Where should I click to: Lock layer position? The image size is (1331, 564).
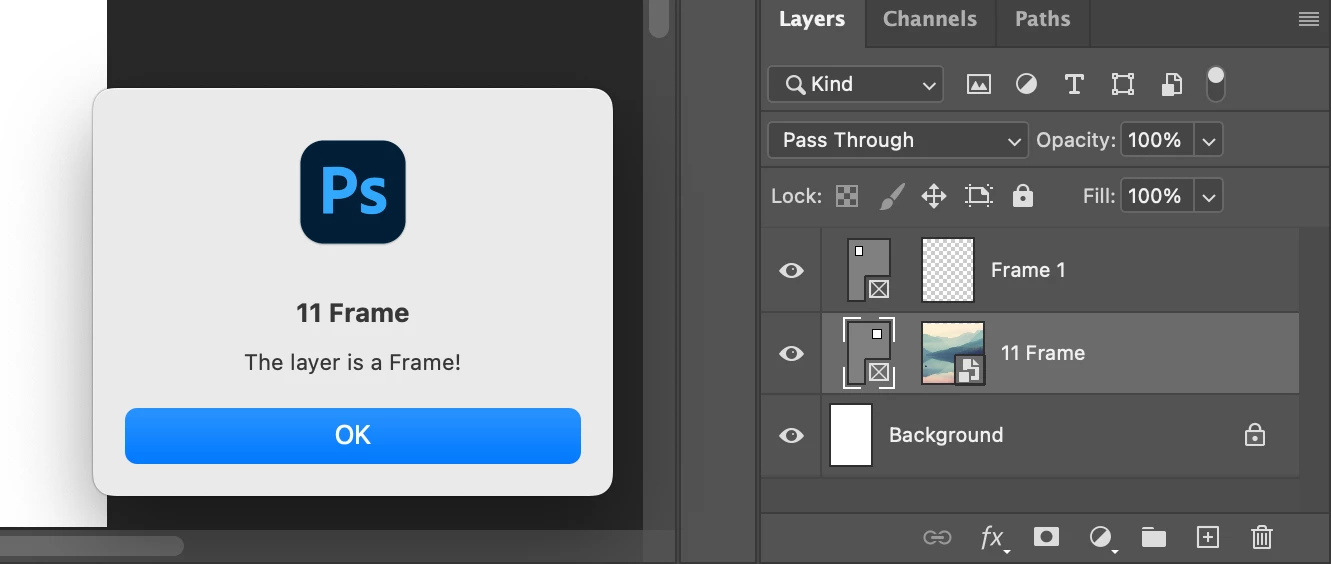pos(934,196)
